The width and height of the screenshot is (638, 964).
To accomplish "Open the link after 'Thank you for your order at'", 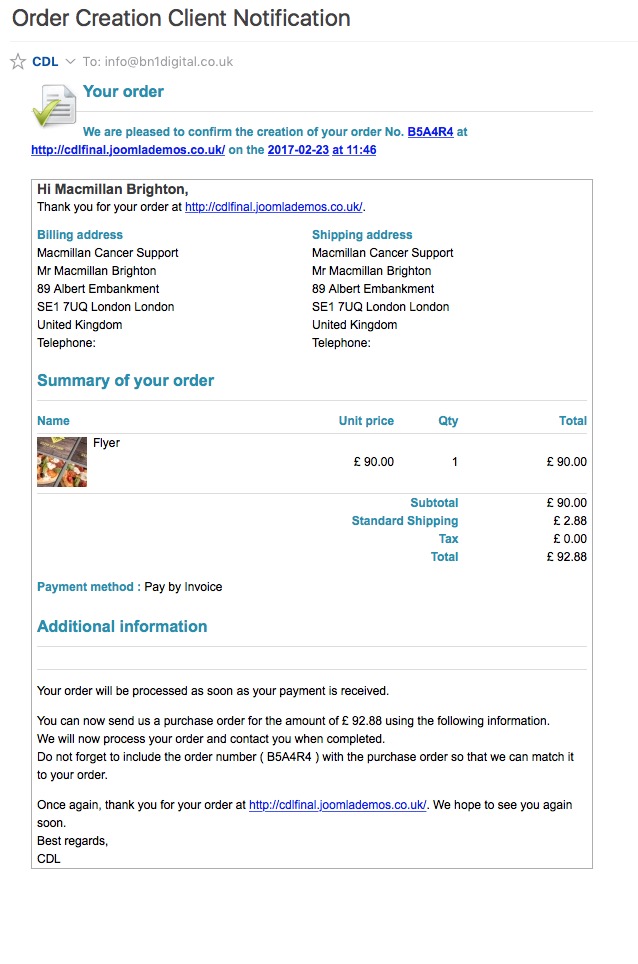I will 273,207.
